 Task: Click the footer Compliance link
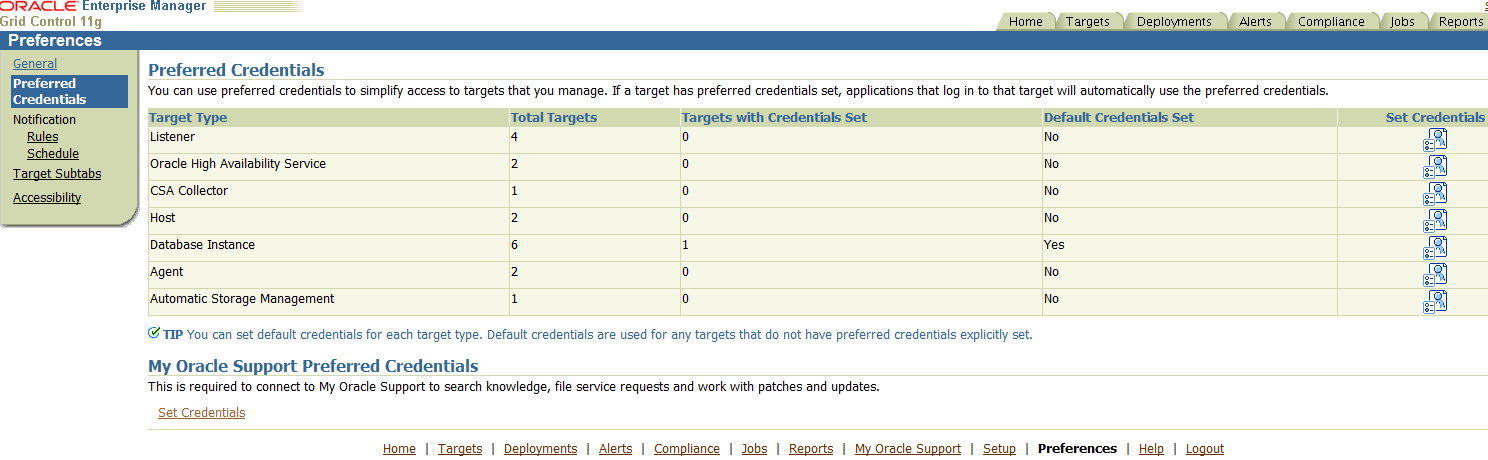(687, 449)
